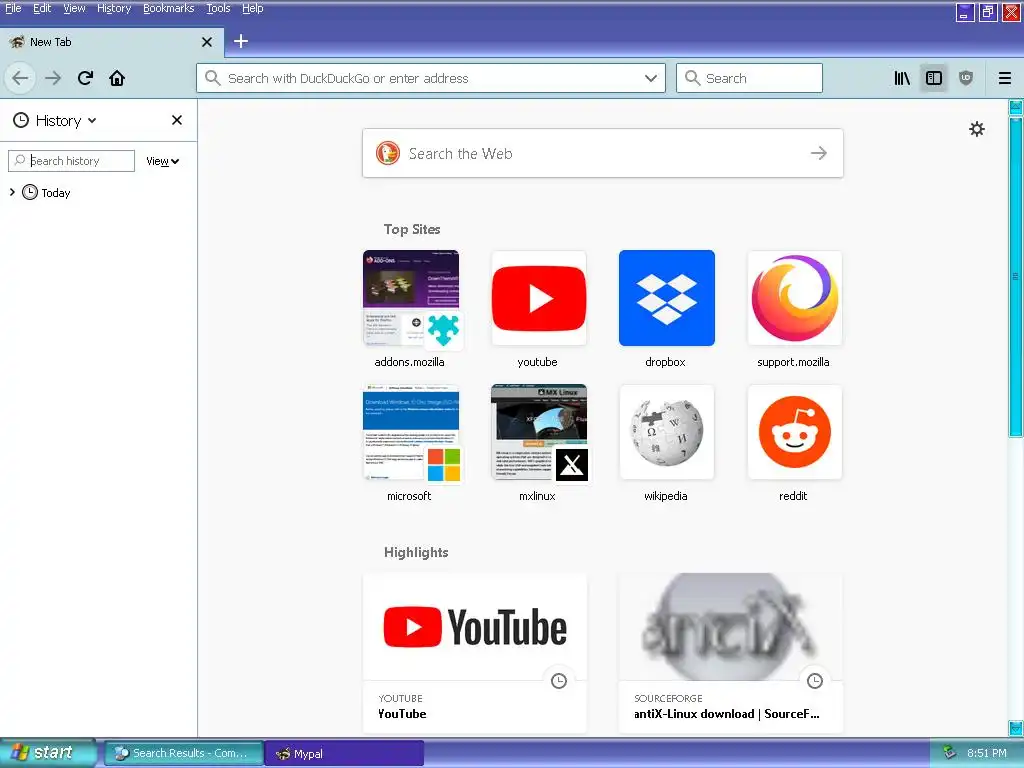The width and height of the screenshot is (1024, 768).
Task: Open the Help menu
Action: 252,8
